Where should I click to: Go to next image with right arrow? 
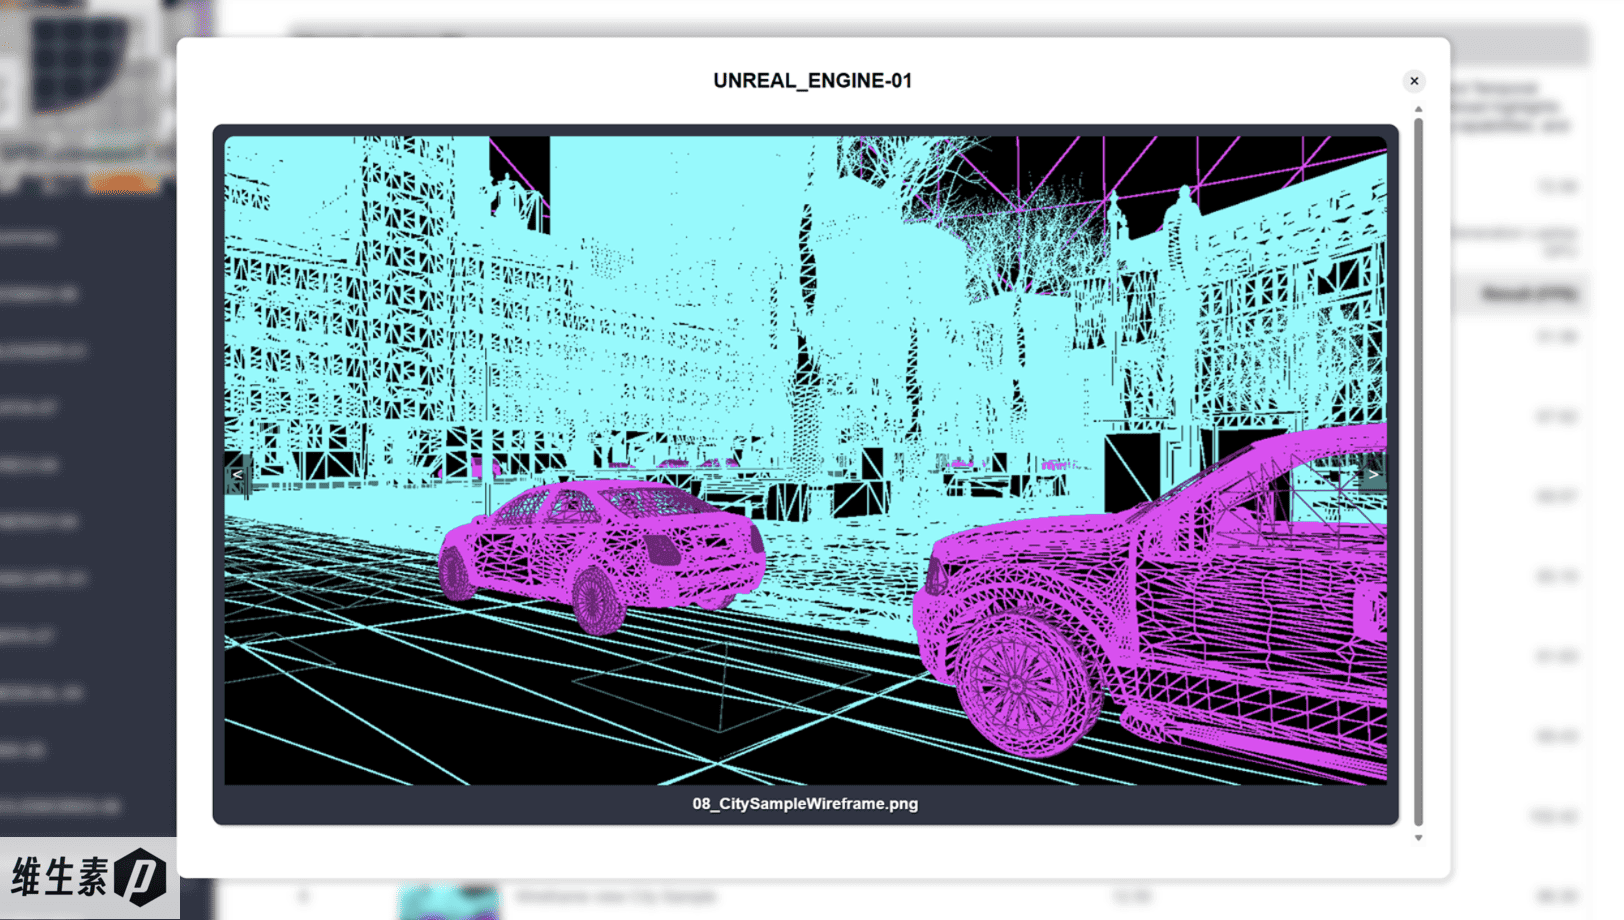pyautogui.click(x=1374, y=475)
